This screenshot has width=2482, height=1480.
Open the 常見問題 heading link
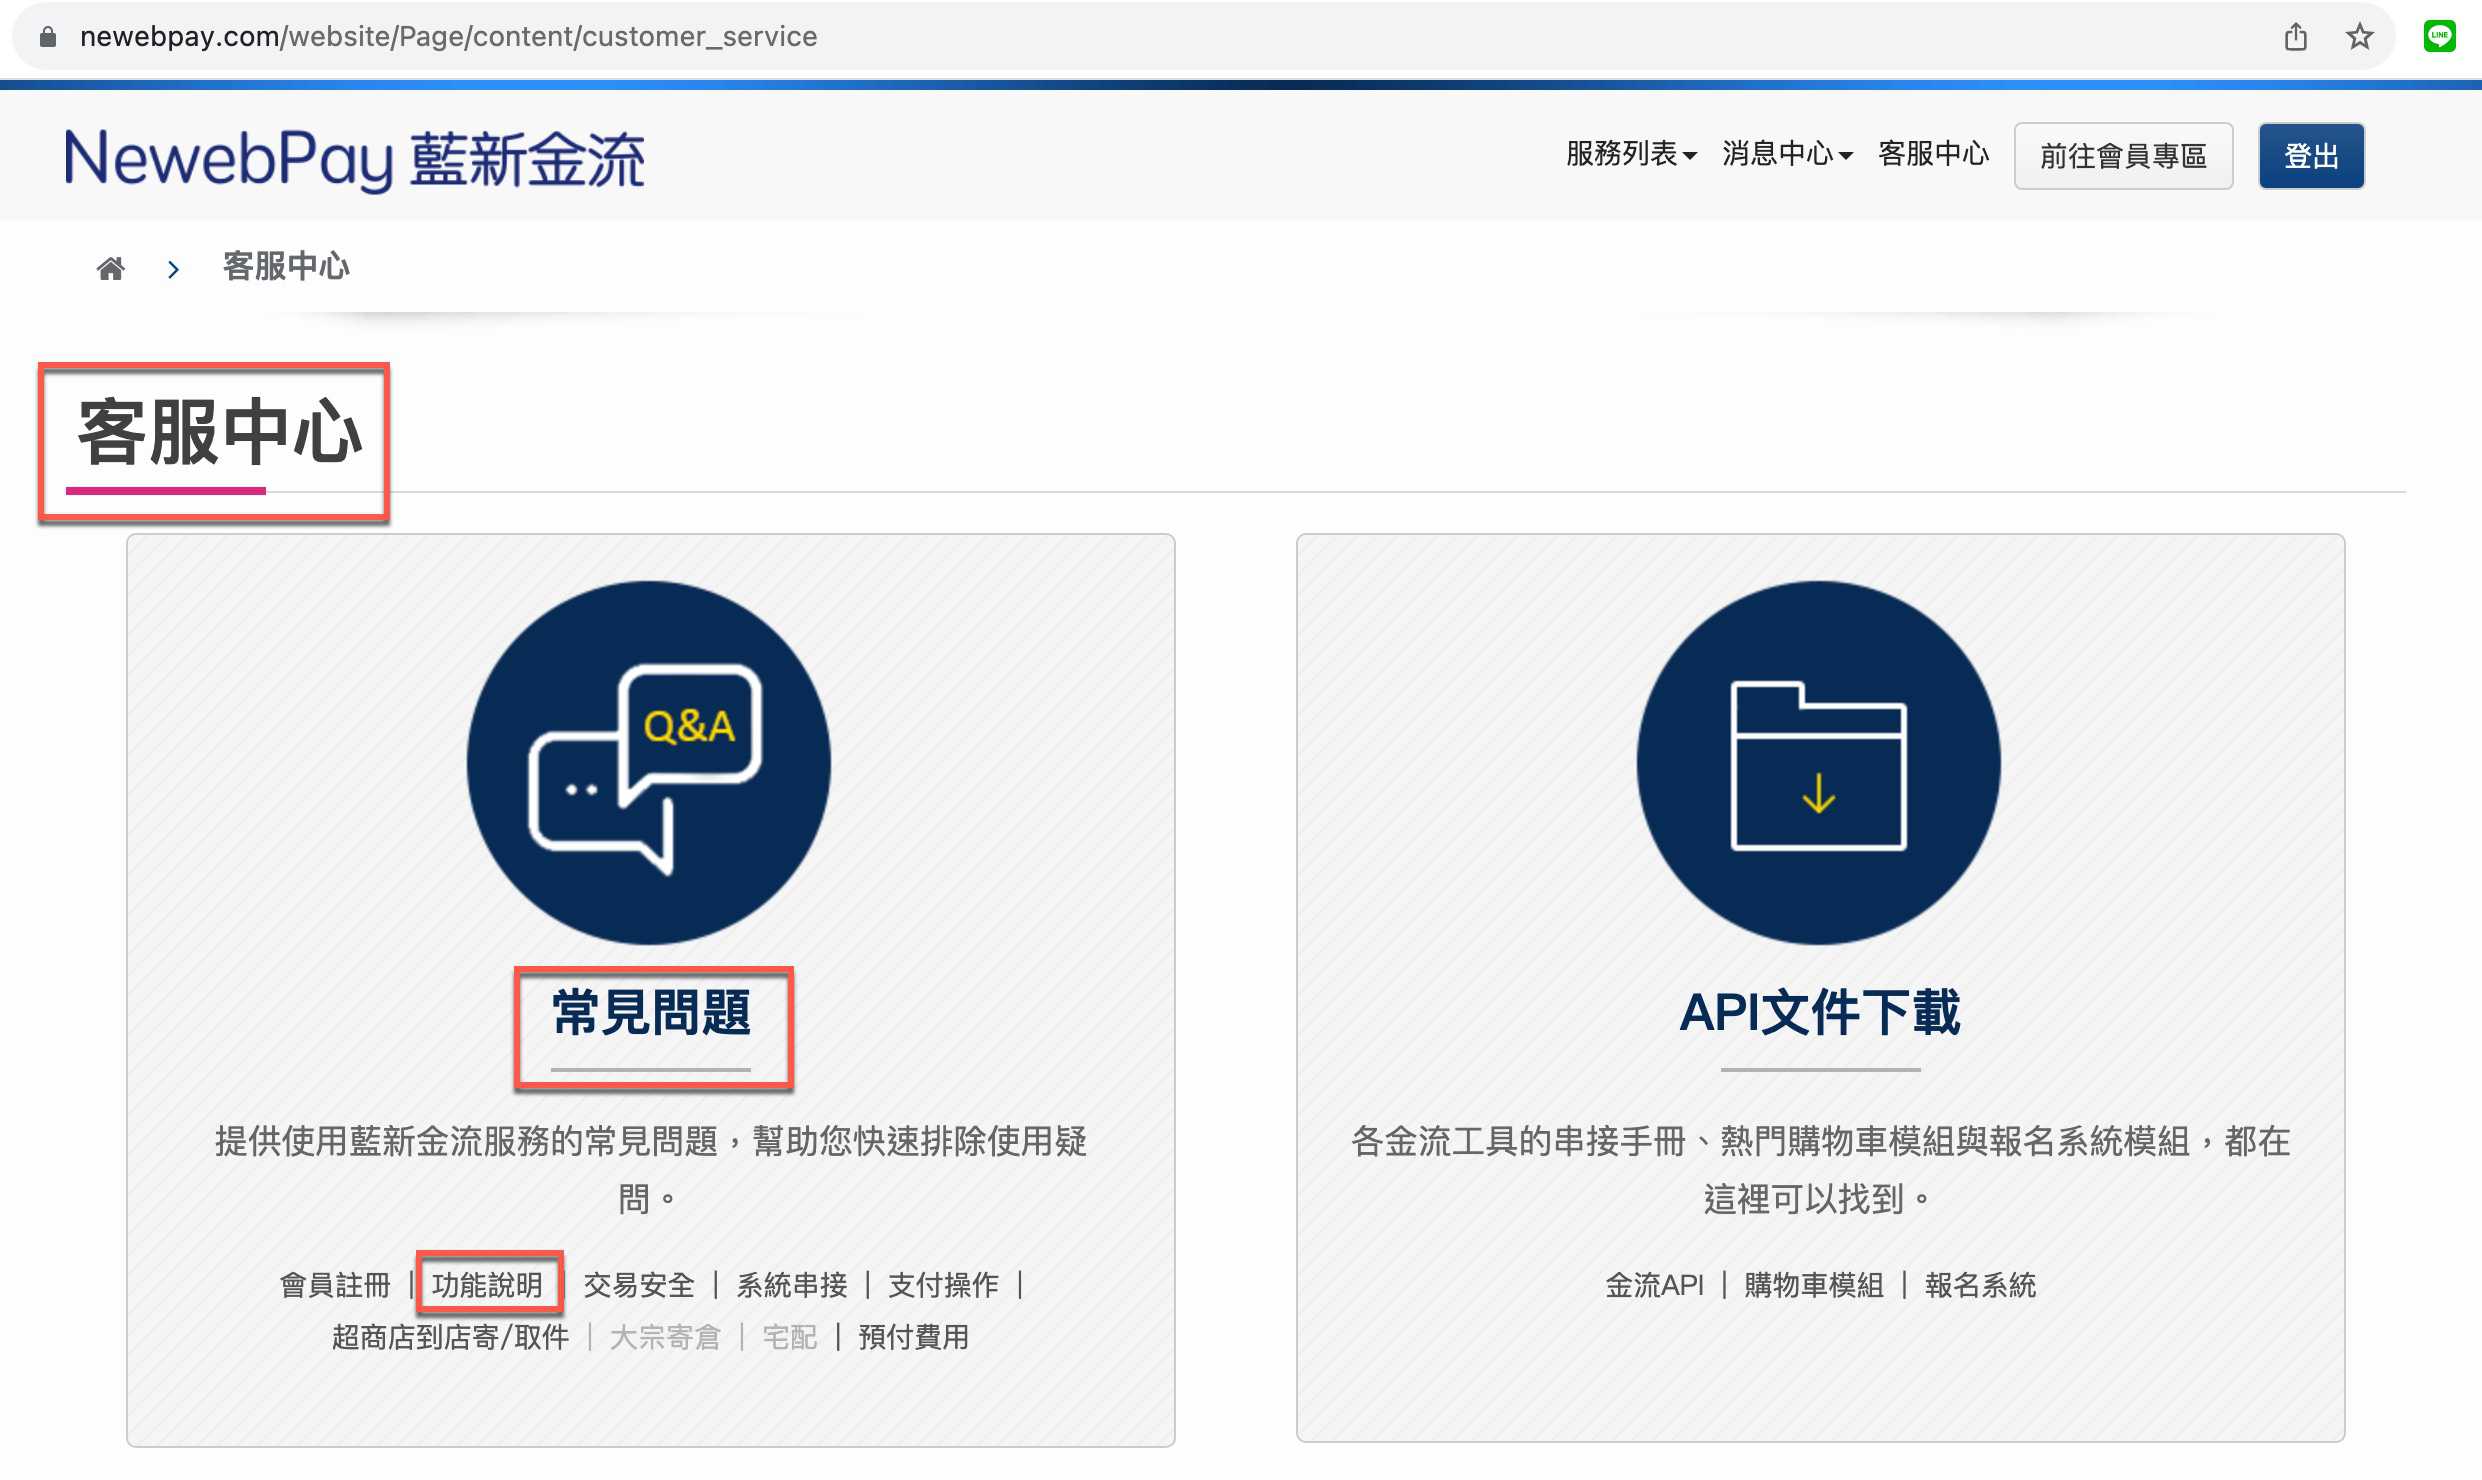pyautogui.click(x=651, y=1013)
